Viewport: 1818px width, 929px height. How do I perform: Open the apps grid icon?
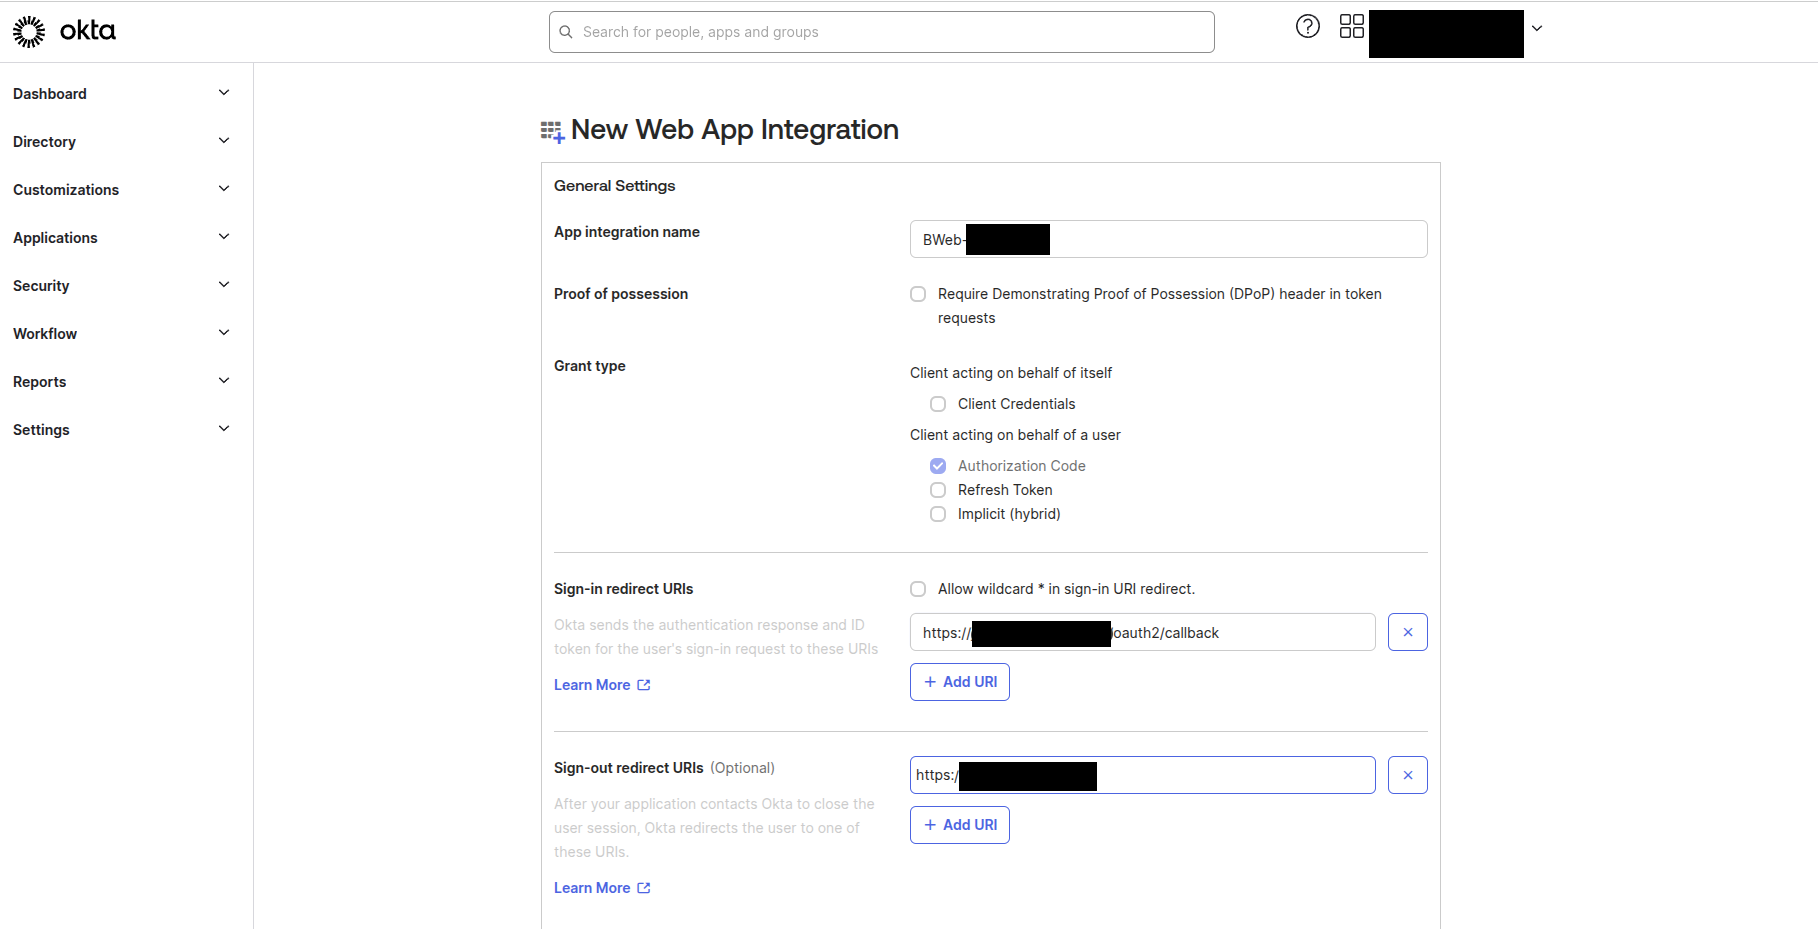coord(1351,27)
